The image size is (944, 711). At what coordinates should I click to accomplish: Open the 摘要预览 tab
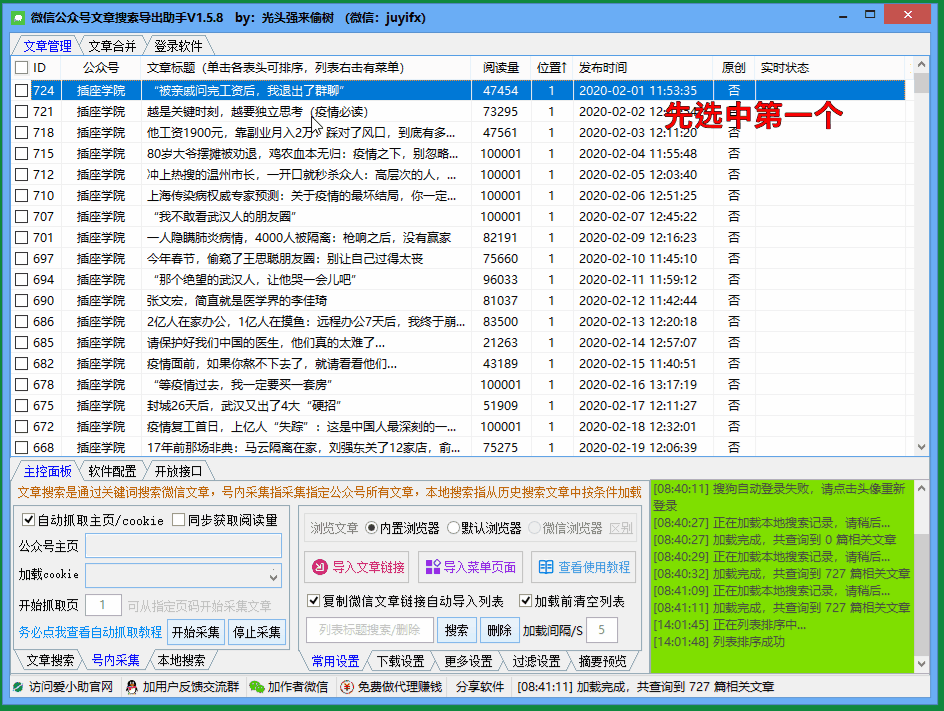[603, 661]
